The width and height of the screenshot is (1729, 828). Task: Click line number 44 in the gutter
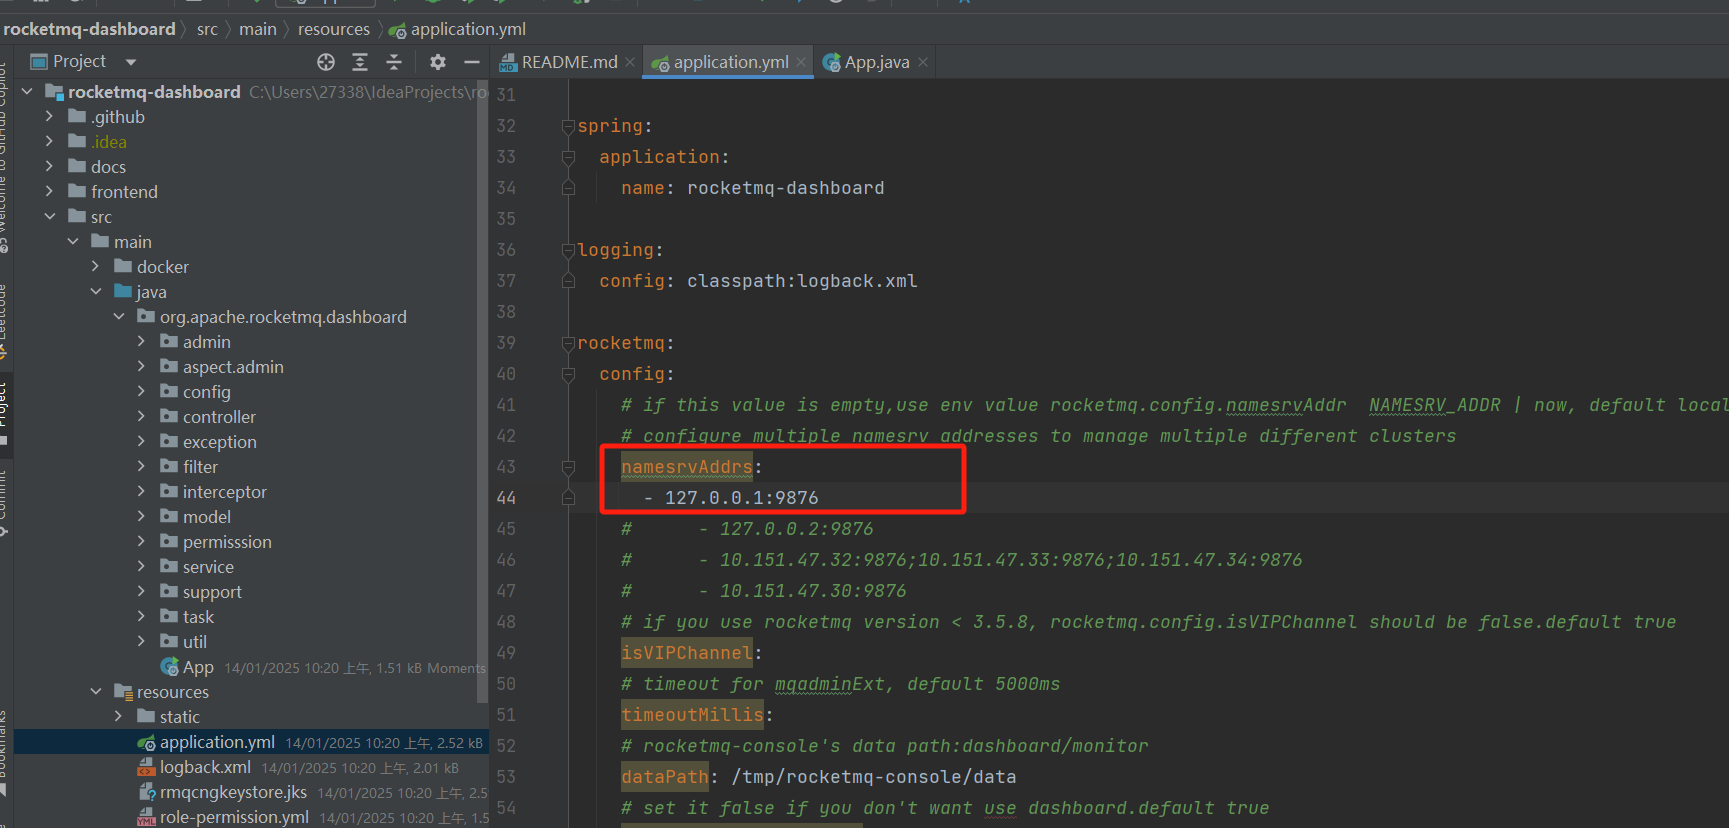coord(506,498)
